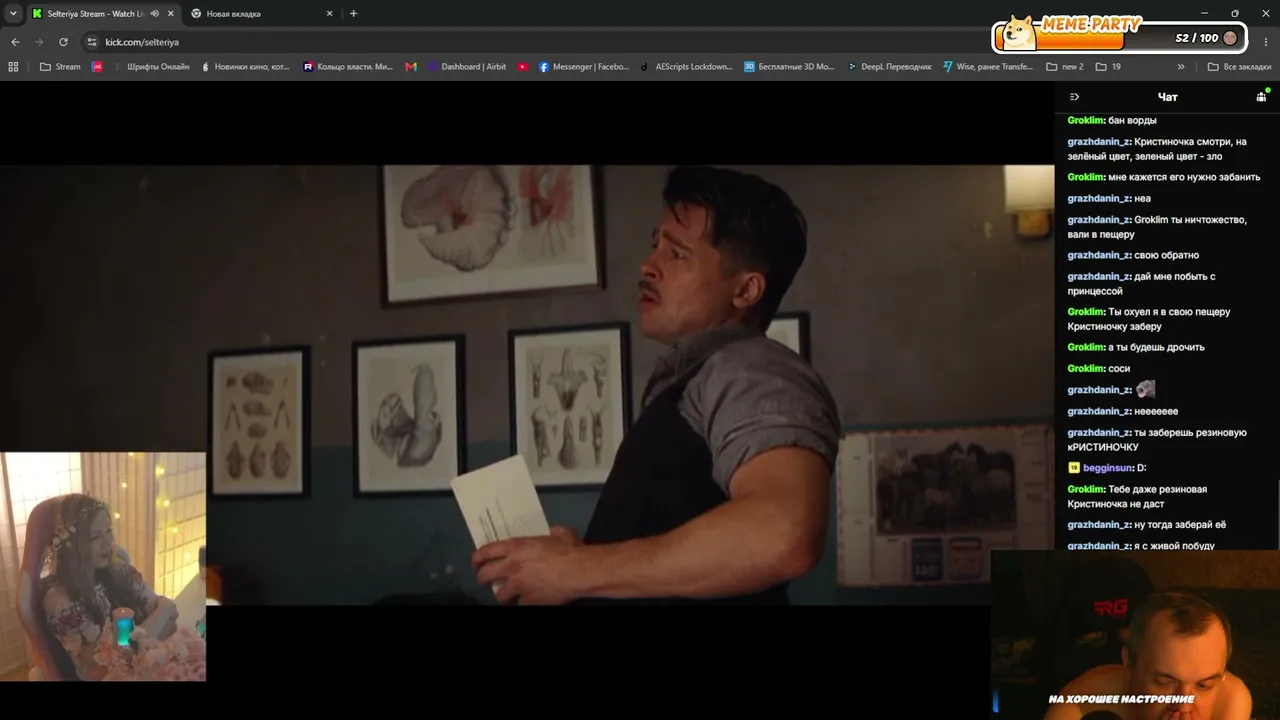The height and width of the screenshot is (720, 1280).
Task: Select the message "дай мне побыть с принцессой"
Action: (x=1142, y=284)
